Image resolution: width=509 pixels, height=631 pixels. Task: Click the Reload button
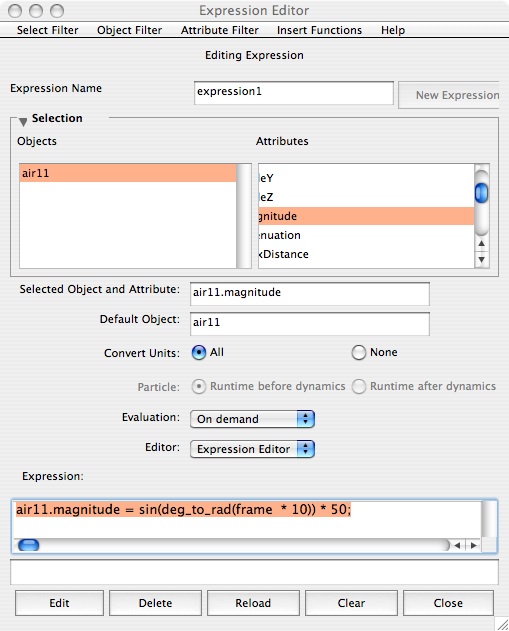253,603
